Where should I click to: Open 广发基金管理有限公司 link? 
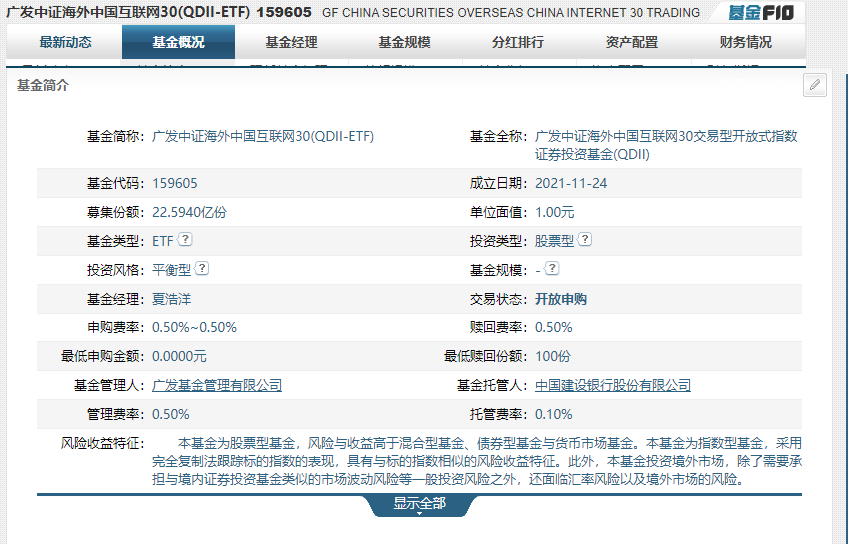(217, 385)
